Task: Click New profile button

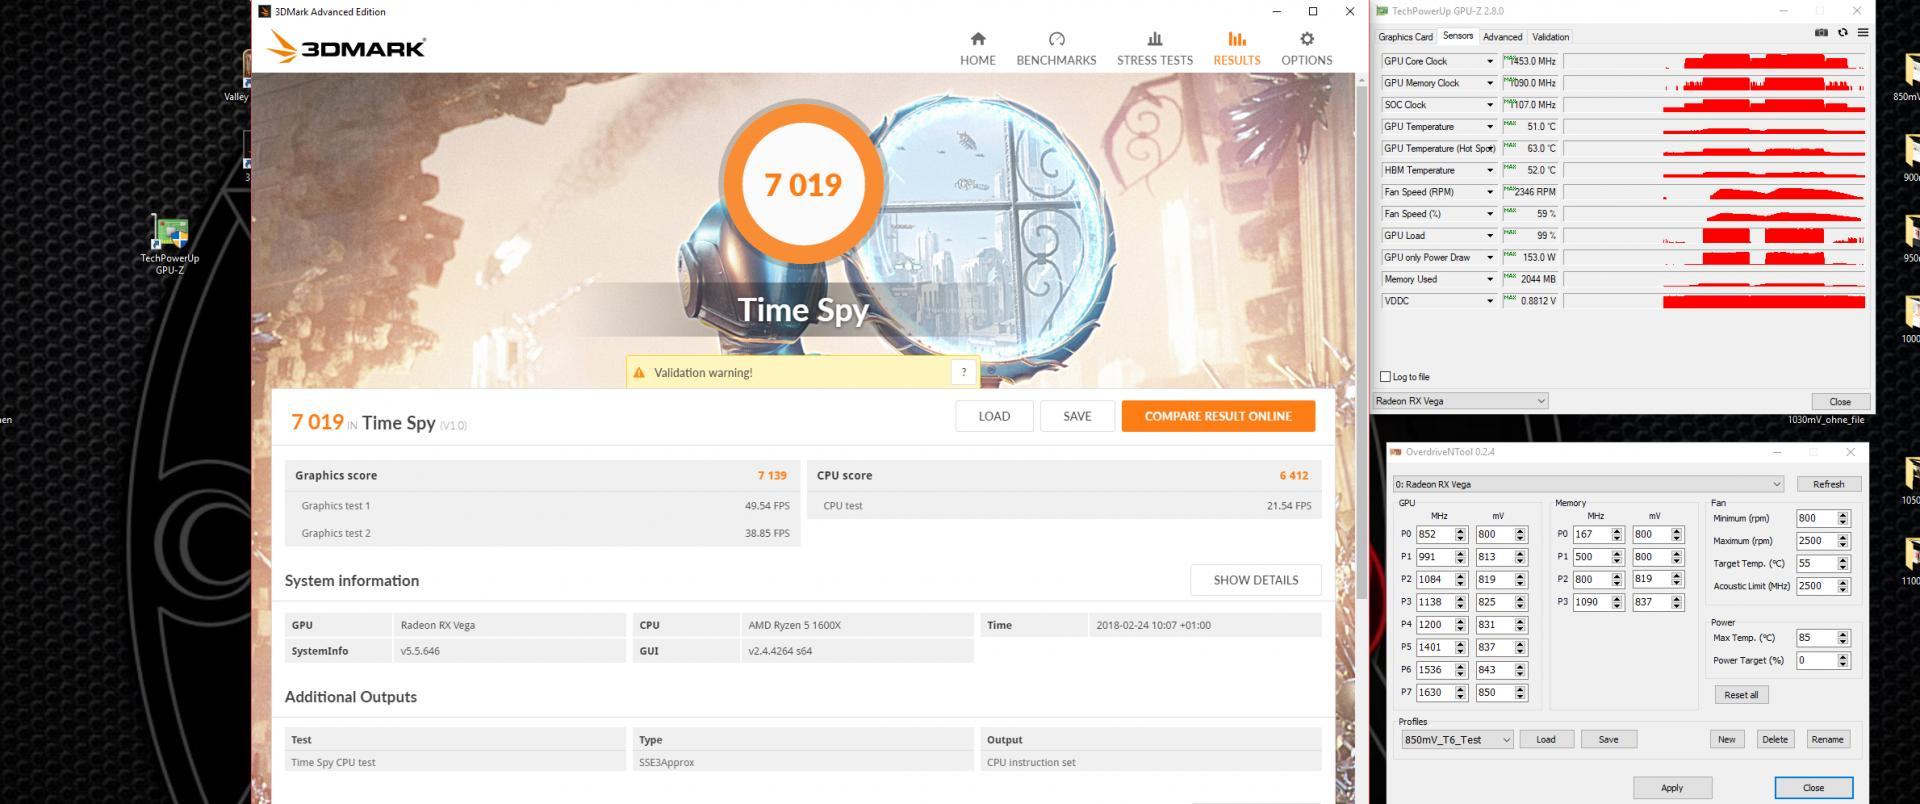Action: [x=1726, y=740]
